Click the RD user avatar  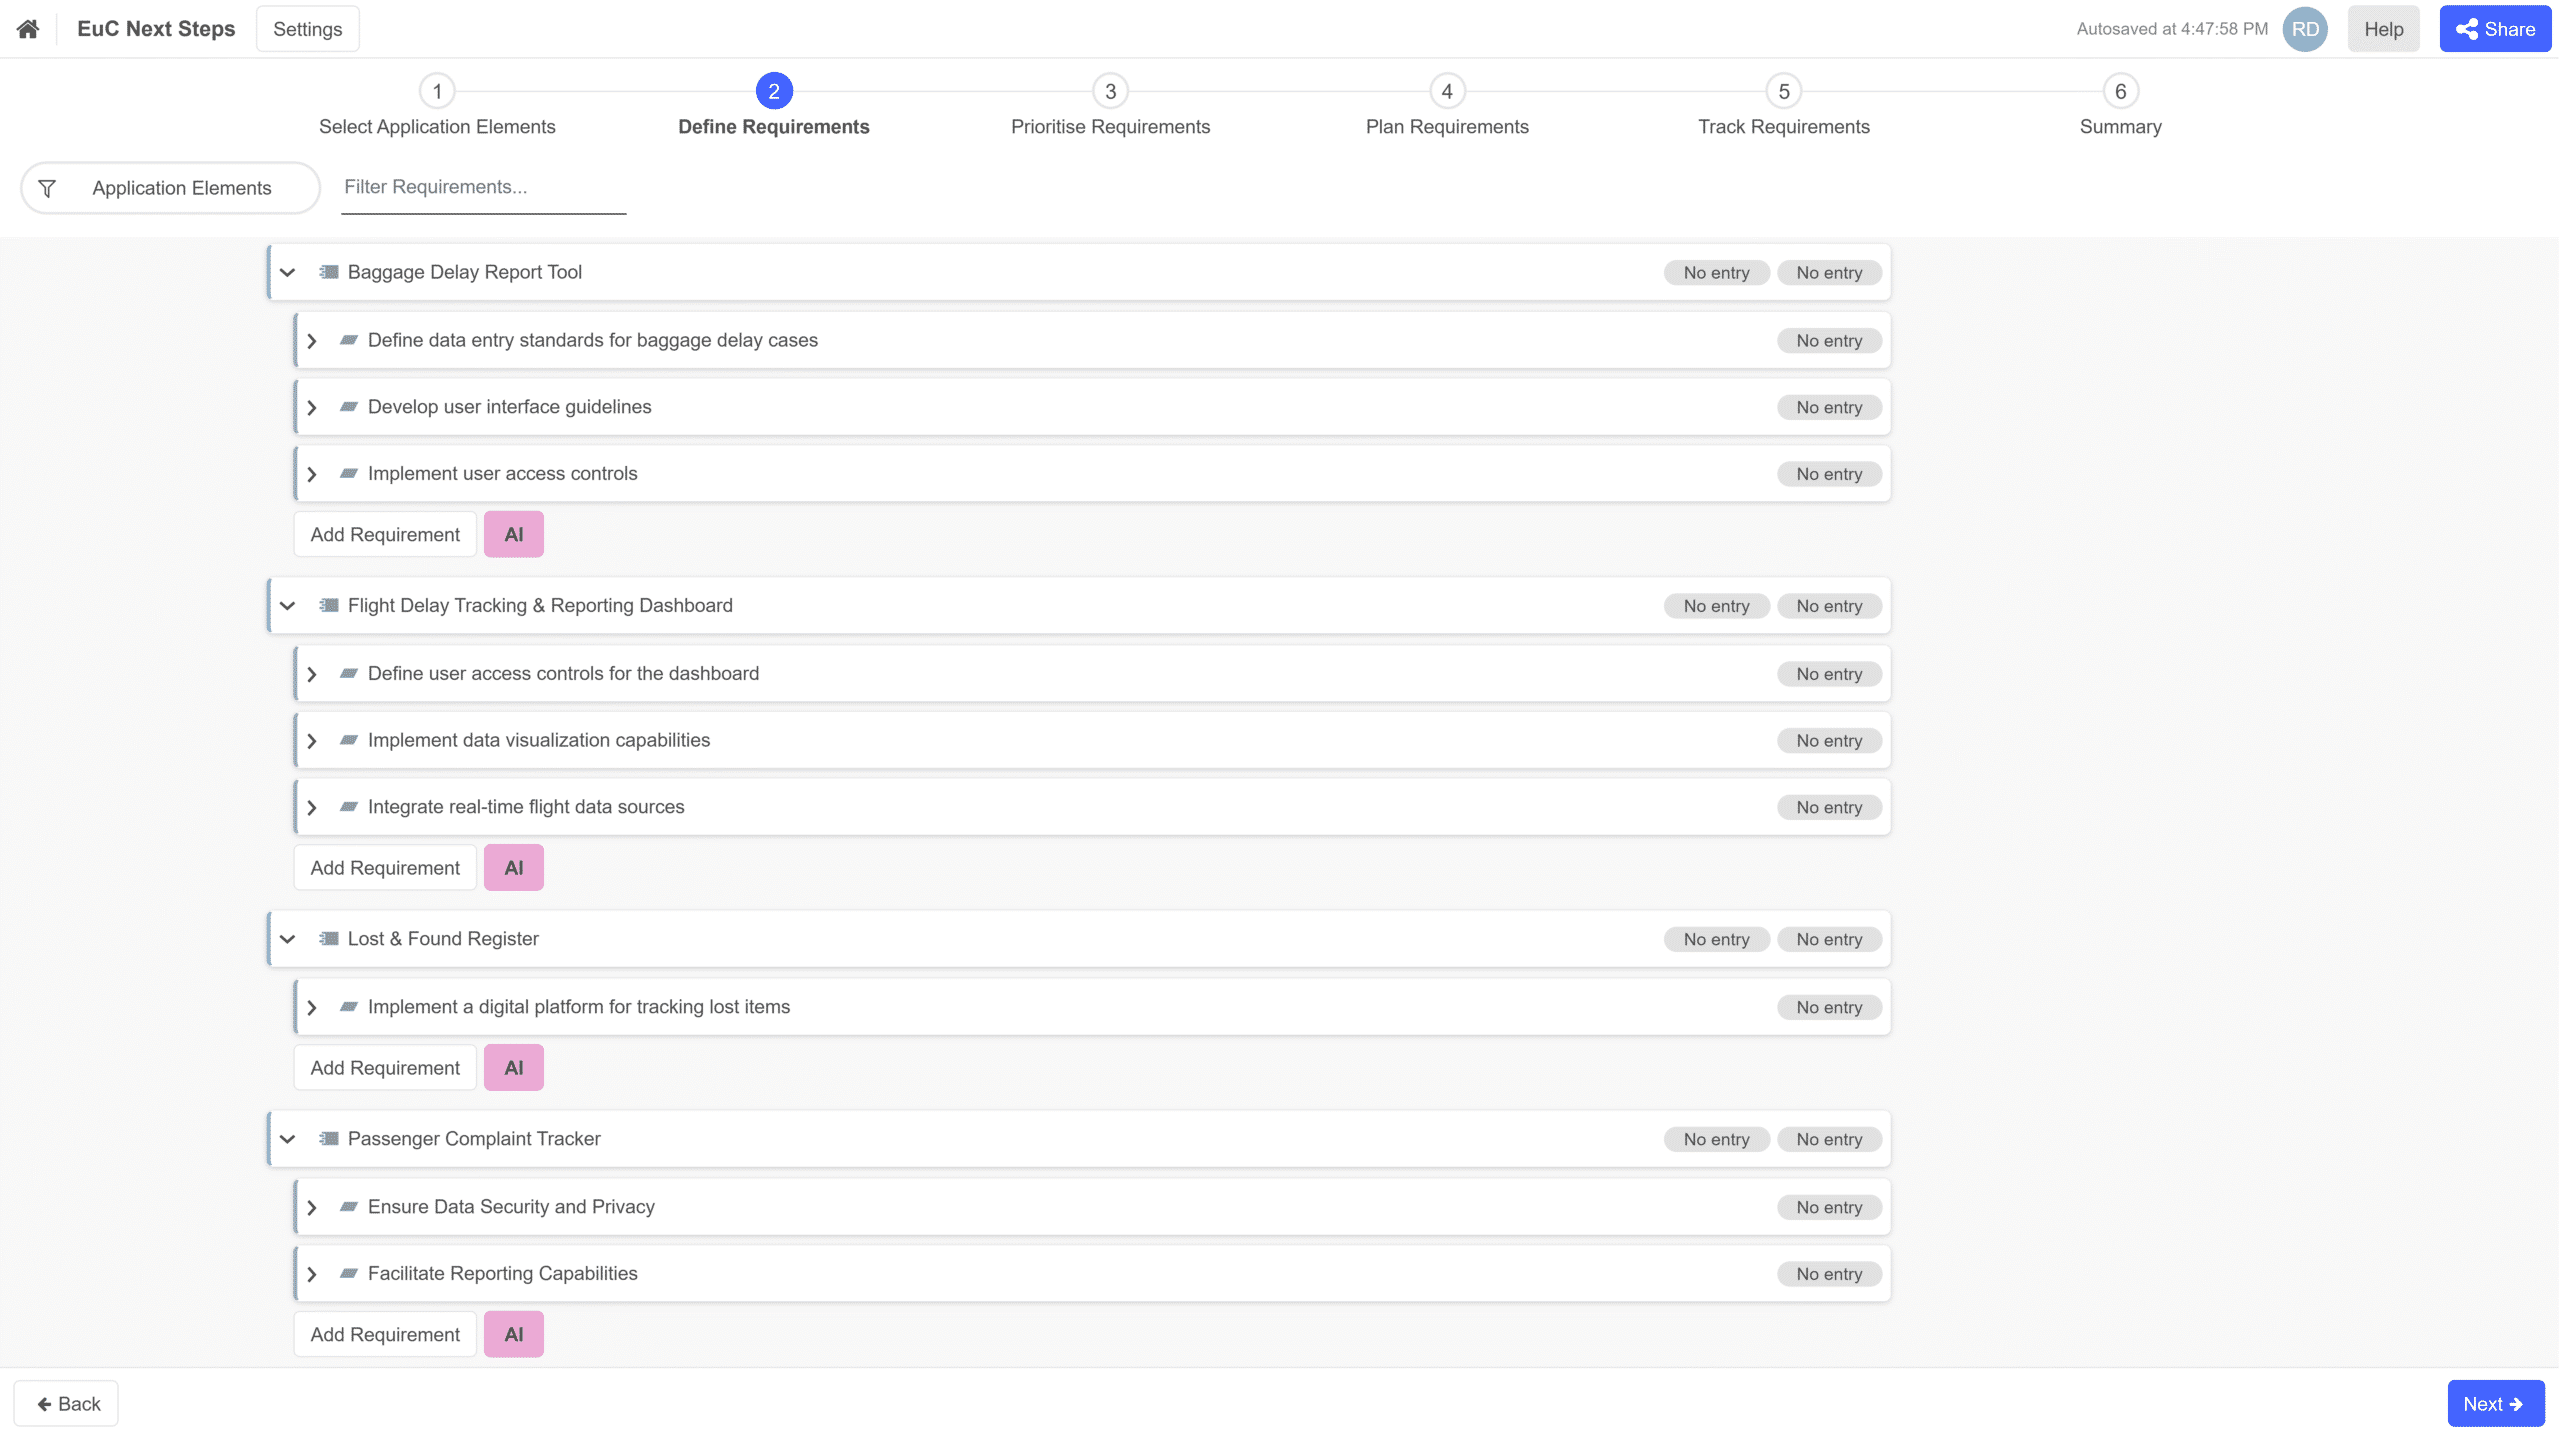click(x=2305, y=29)
